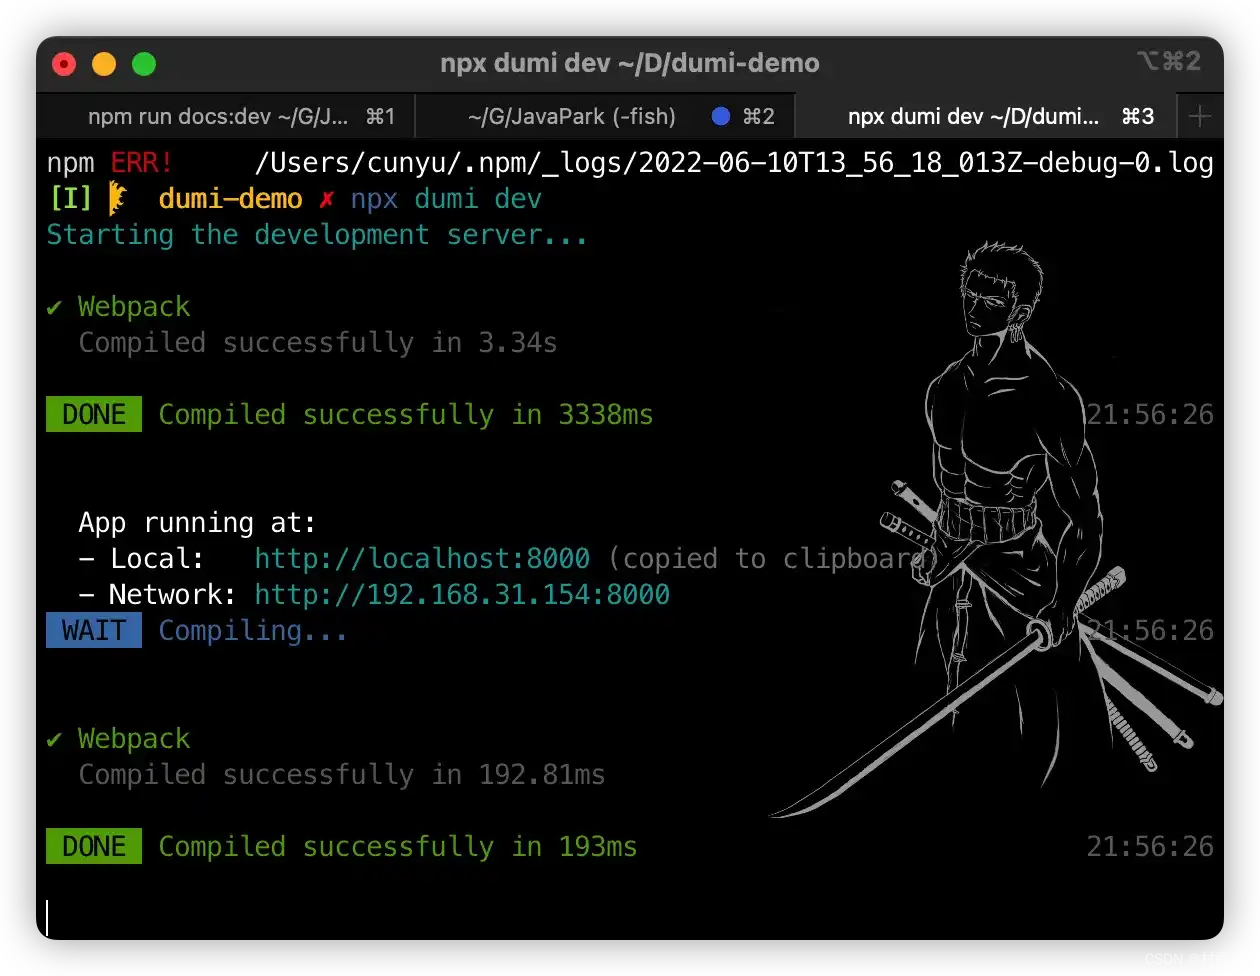The image size is (1260, 976).
Task: Open a new tab with plus button
Action: [1200, 117]
